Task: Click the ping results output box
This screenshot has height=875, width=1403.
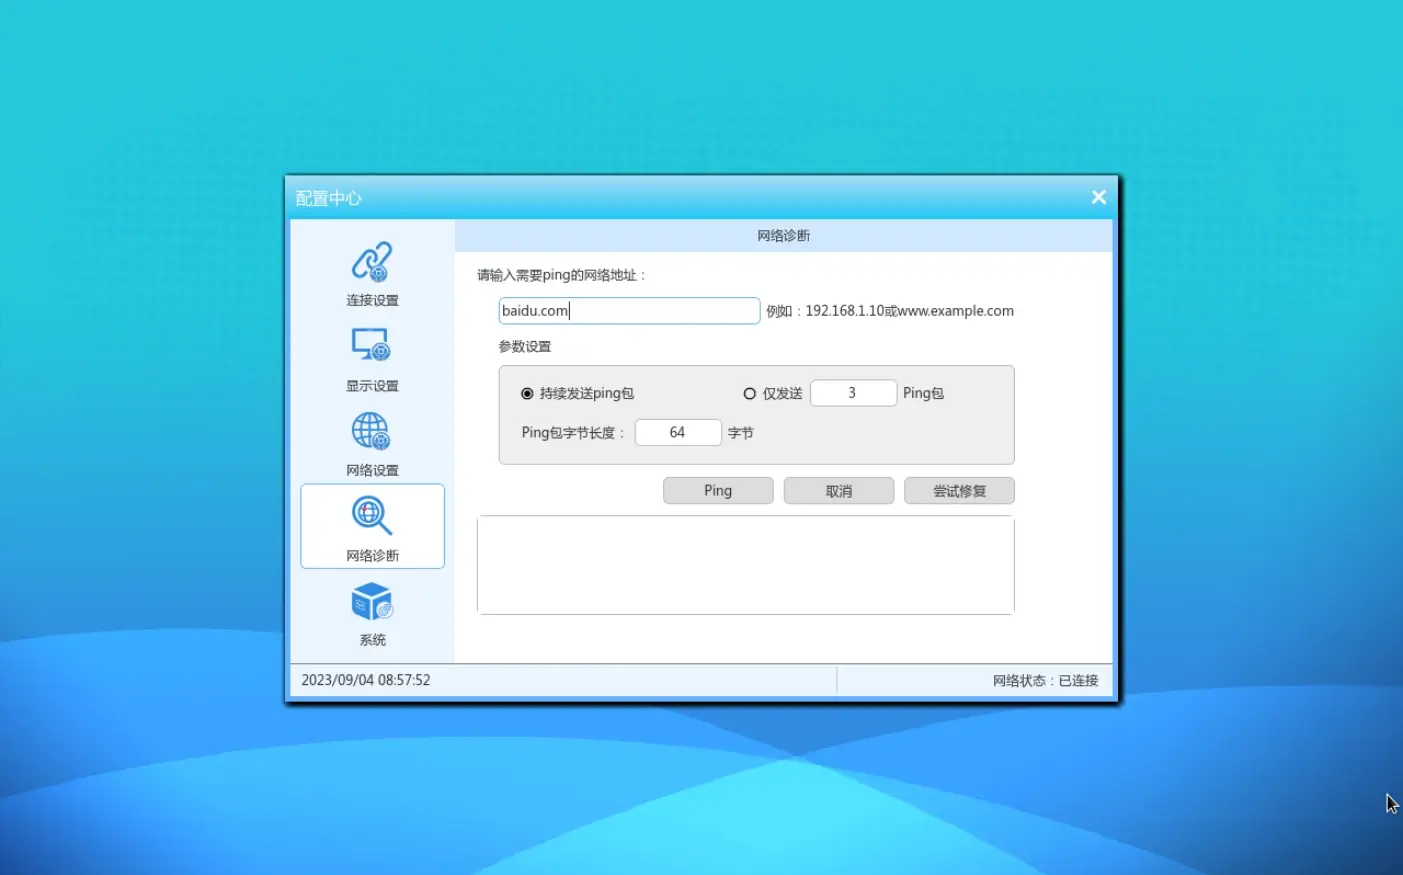Action: [746, 565]
